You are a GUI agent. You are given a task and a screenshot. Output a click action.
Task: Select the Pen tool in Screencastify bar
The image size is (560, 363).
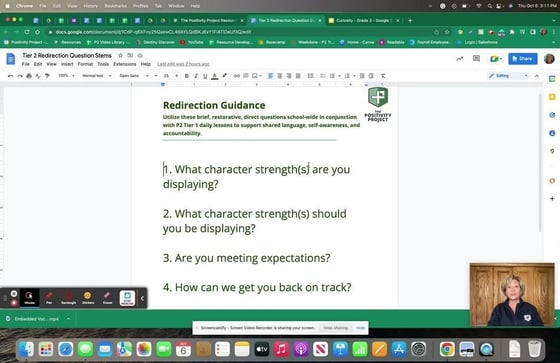click(x=49, y=298)
